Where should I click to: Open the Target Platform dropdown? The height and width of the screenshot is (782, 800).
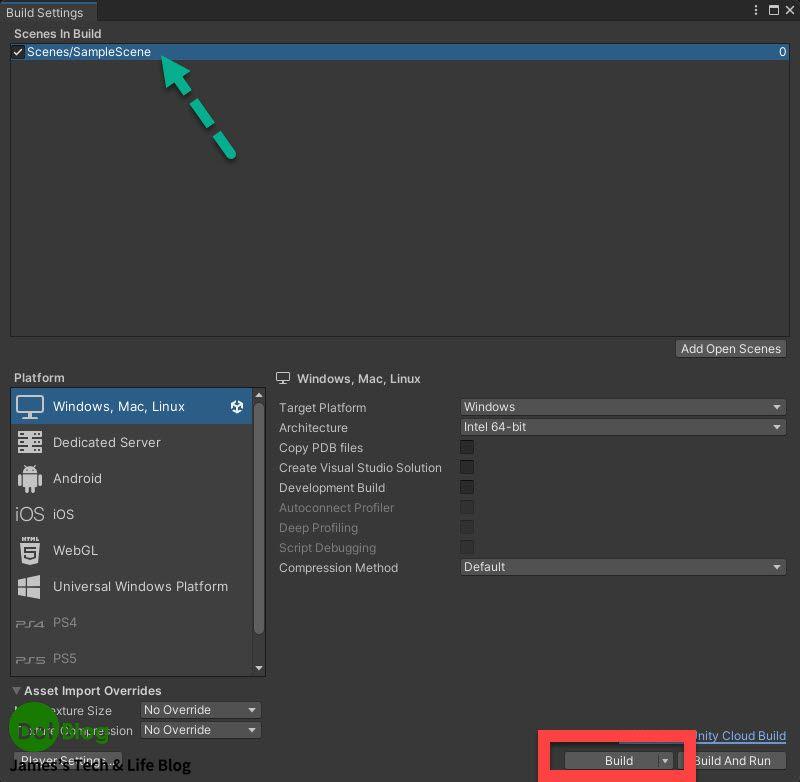(x=622, y=407)
